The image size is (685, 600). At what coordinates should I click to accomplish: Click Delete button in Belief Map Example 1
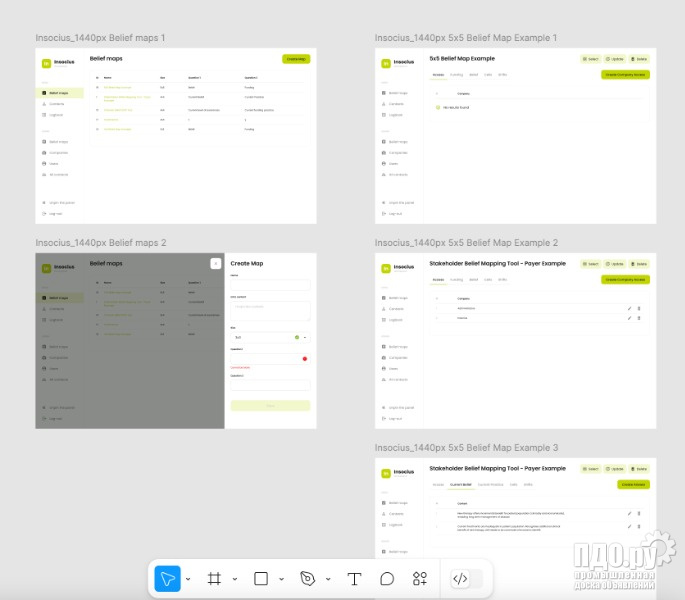[639, 59]
